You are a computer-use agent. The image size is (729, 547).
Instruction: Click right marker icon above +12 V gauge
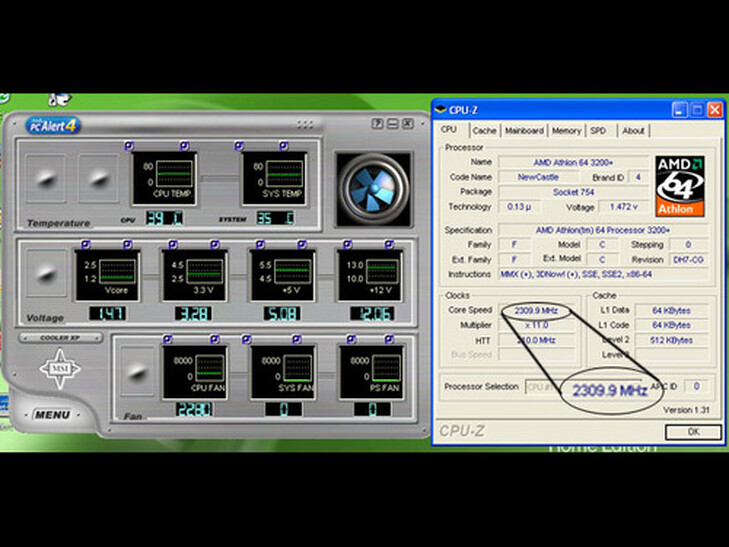coord(389,244)
